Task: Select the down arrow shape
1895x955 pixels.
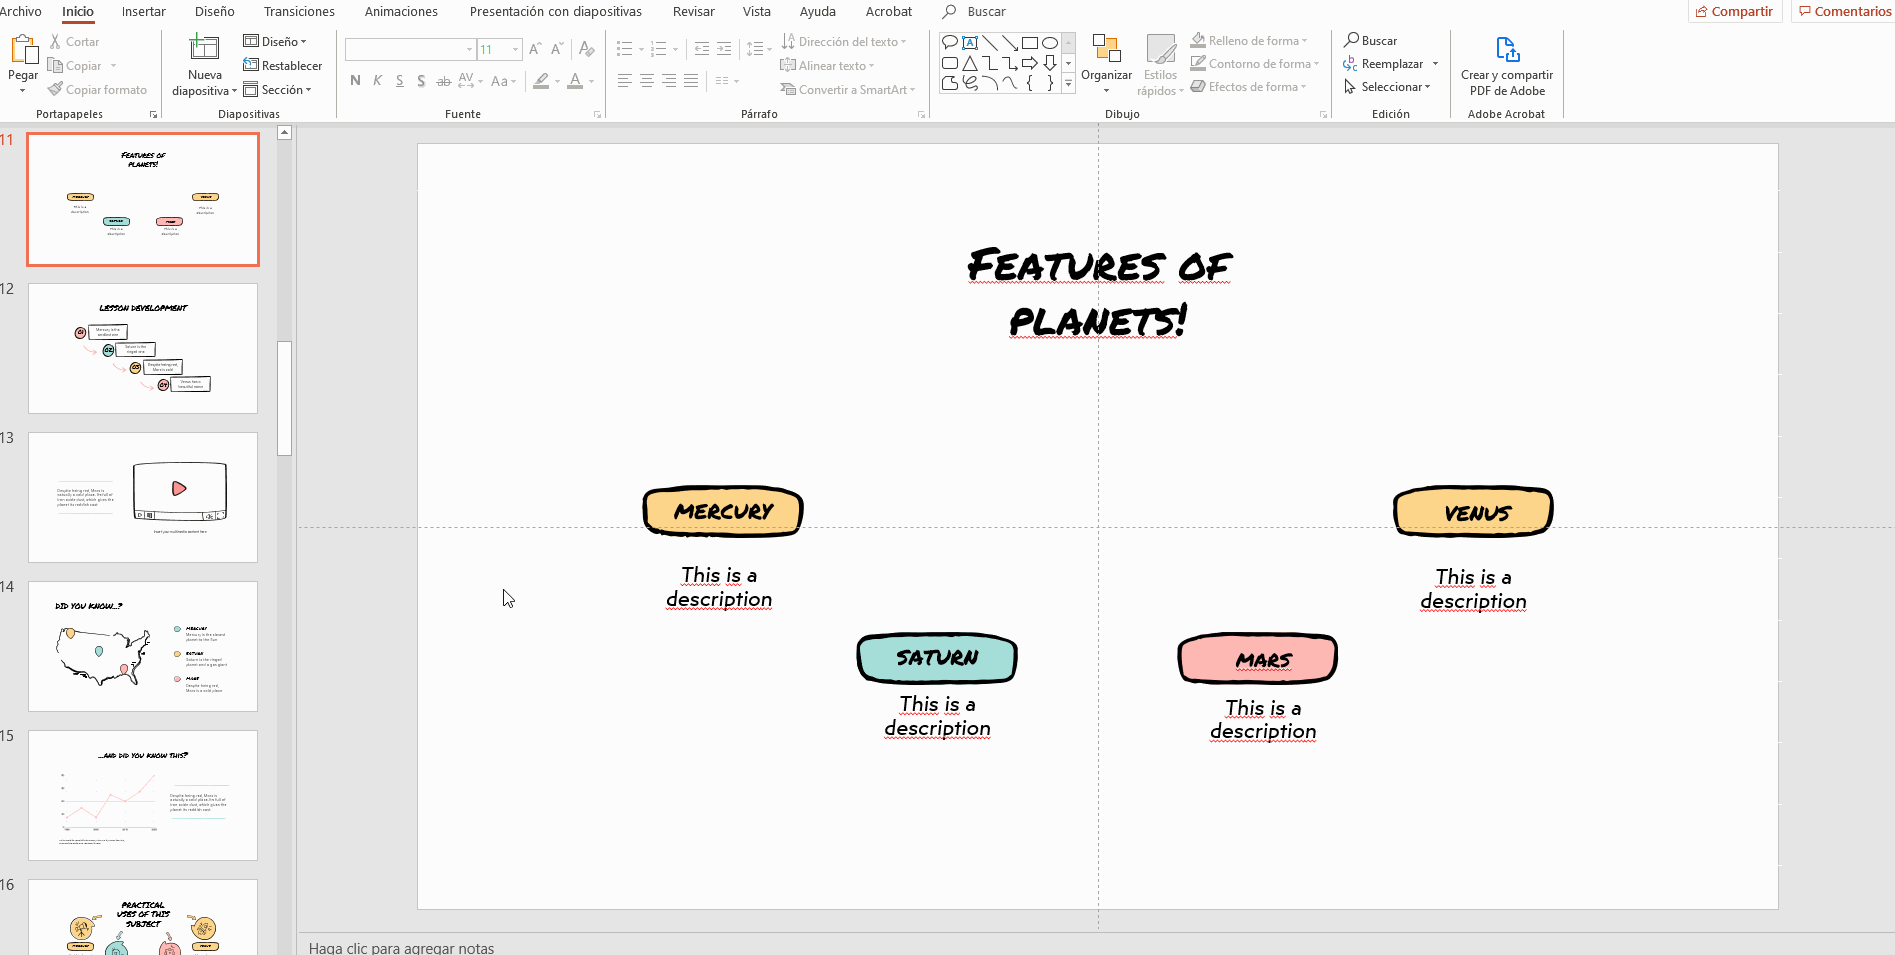Action: 1050,63
